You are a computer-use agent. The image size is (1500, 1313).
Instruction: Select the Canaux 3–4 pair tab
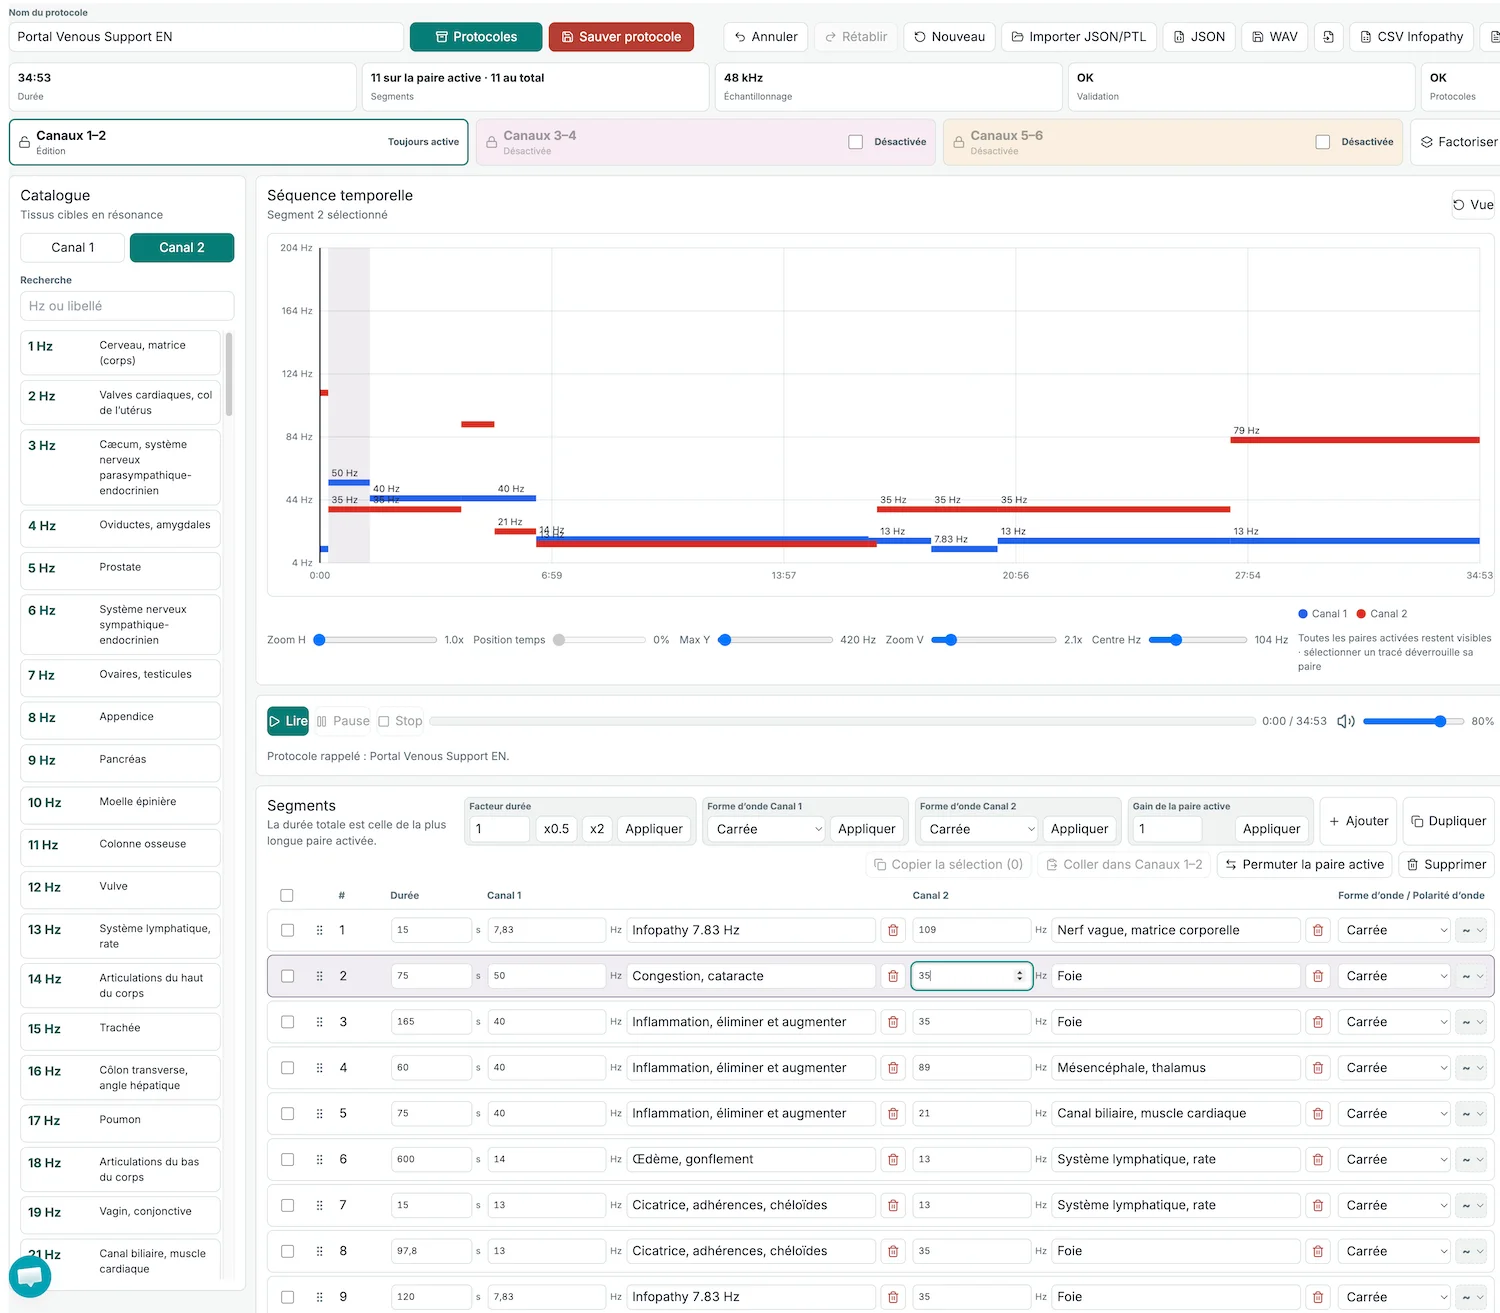tap(706, 142)
